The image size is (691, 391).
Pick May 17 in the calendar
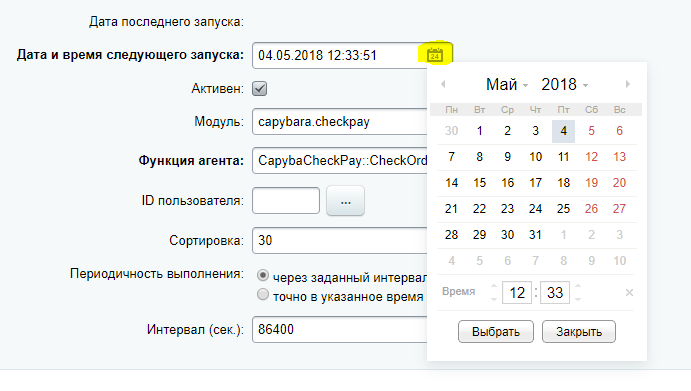[x=535, y=183]
